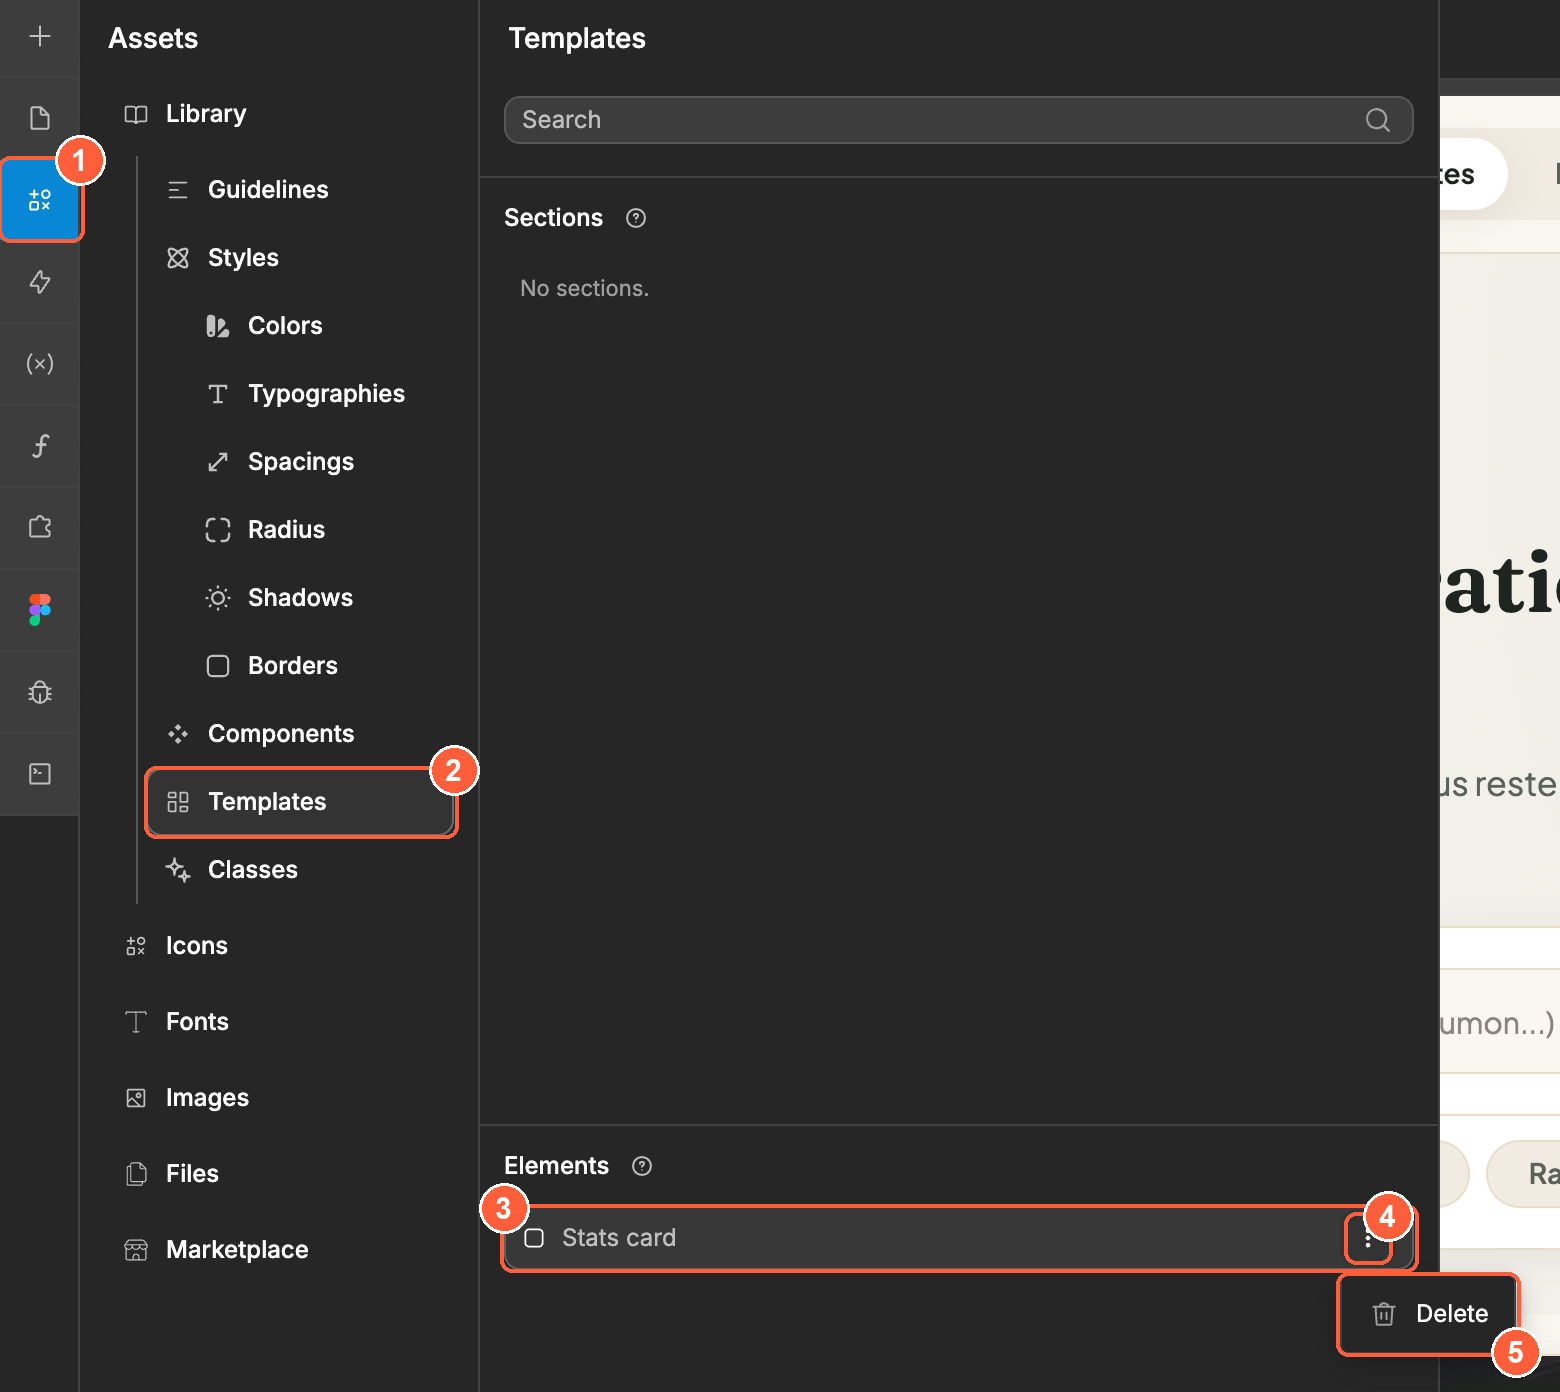
Task: Click the search magnifier icon
Action: (x=1378, y=120)
